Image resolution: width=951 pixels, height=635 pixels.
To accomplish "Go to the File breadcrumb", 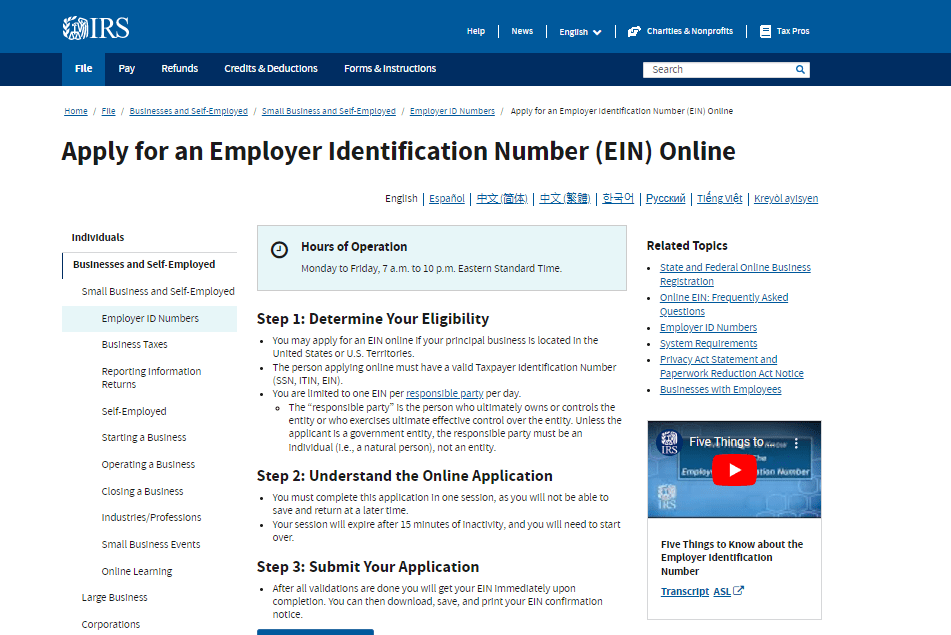I will 108,111.
